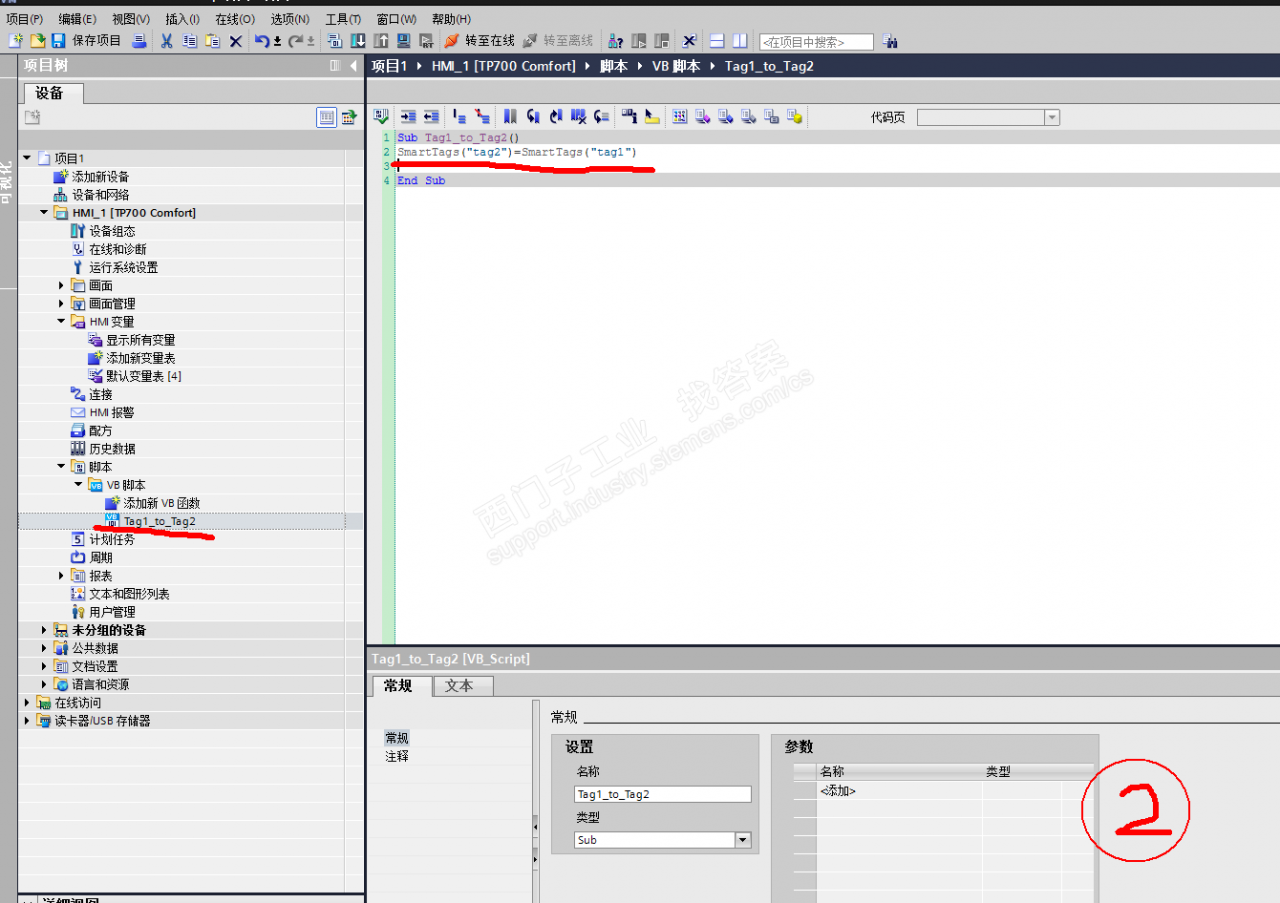Open 项目(P) menu
1280x903 pixels.
tap(25, 19)
